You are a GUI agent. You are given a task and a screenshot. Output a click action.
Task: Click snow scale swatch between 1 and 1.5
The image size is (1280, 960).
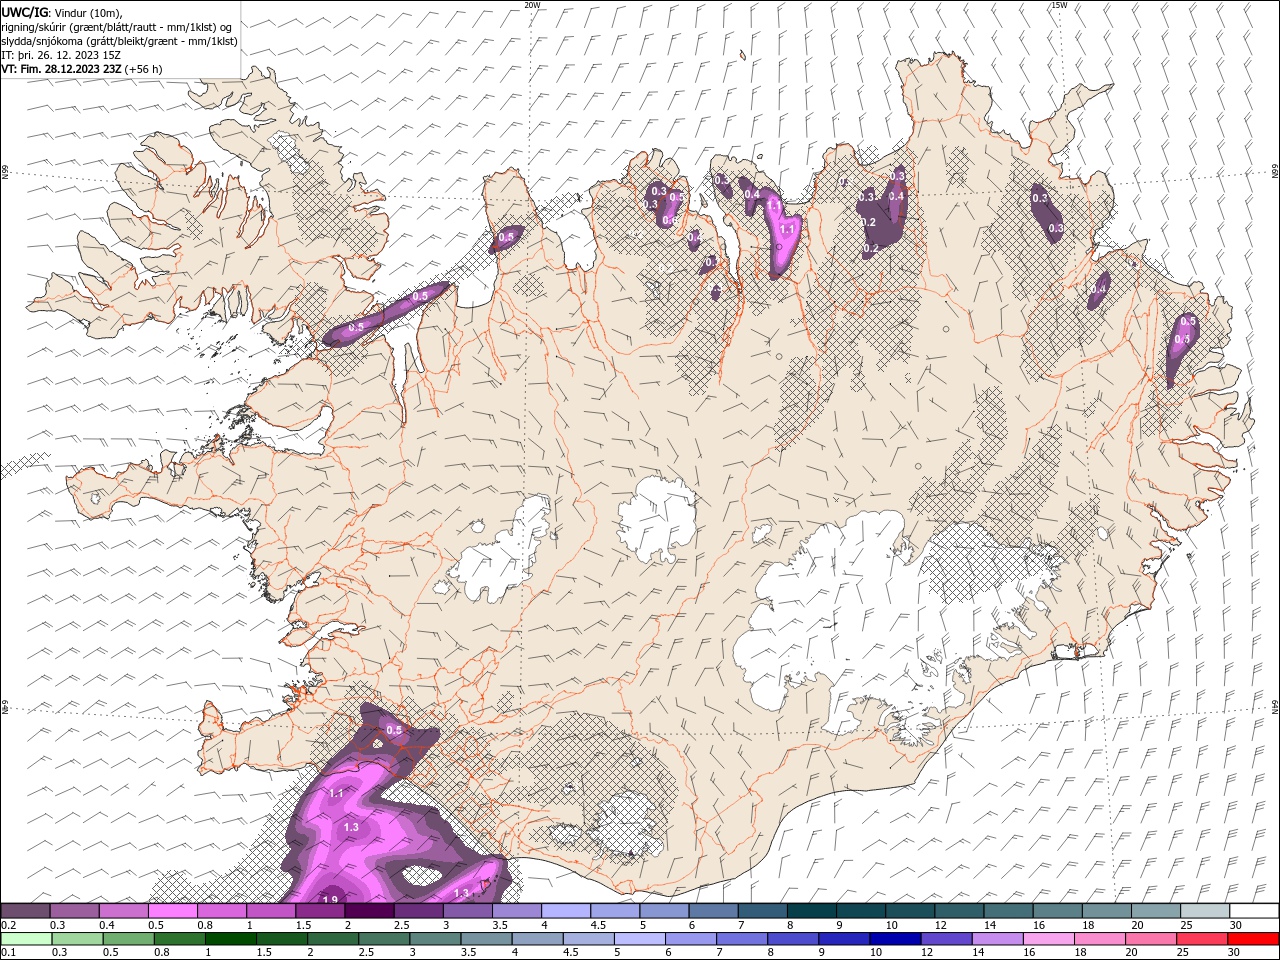pos(271,911)
